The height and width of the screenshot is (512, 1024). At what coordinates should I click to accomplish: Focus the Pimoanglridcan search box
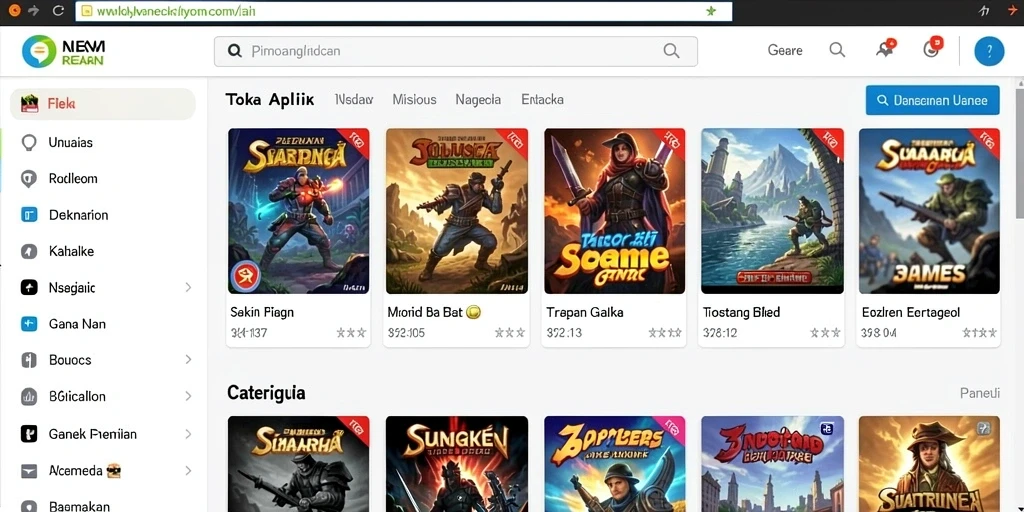pos(455,51)
